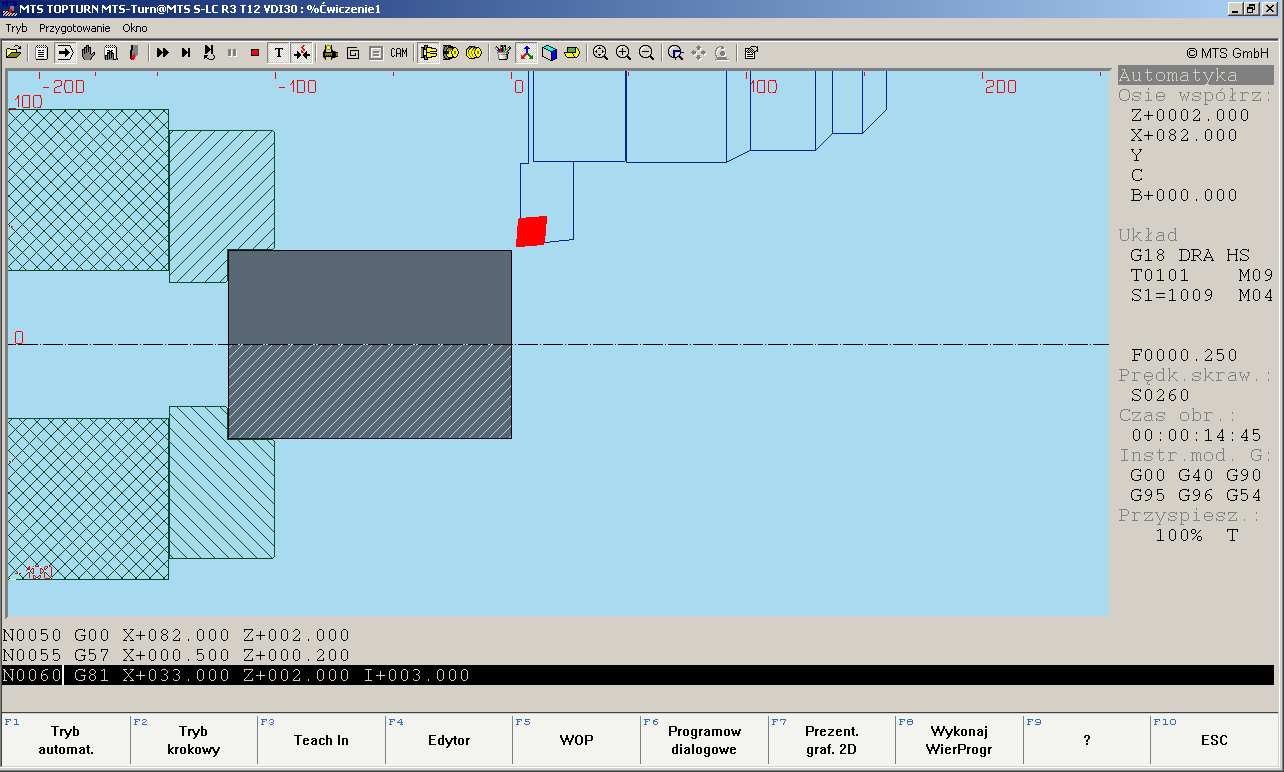Screen dimensions: 1284x772
Task: Click the fast-forward double arrow icon
Action: [162, 52]
